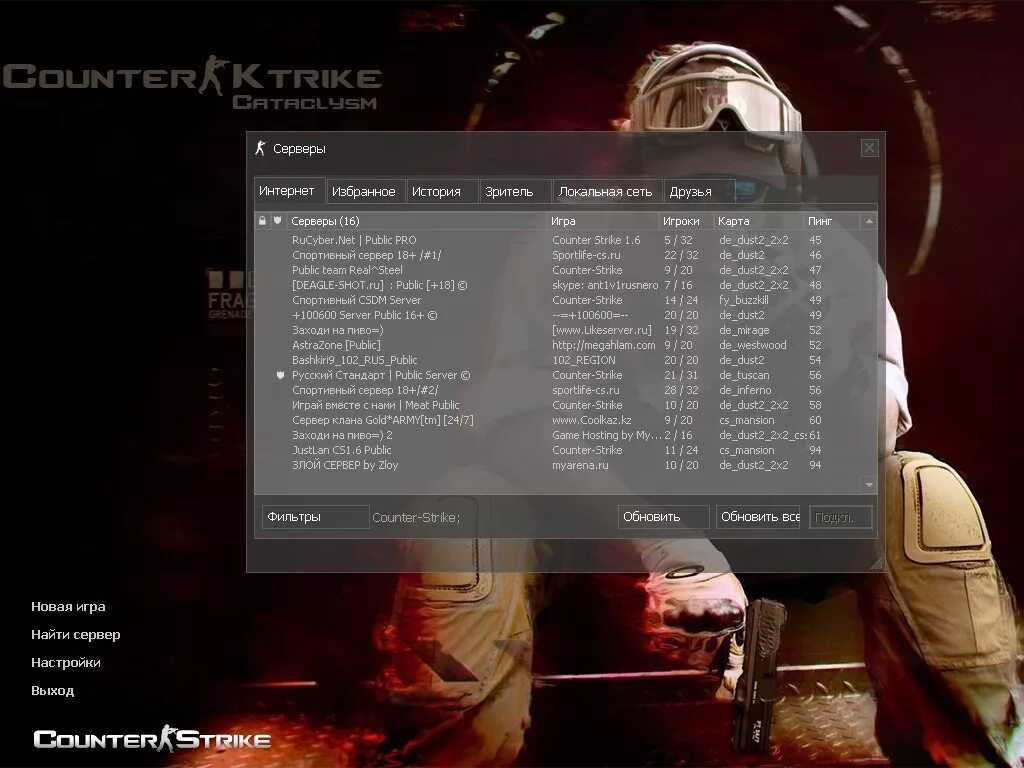The width and height of the screenshot is (1024, 768).
Task: Open the Фильтры button
Action: tap(315, 517)
